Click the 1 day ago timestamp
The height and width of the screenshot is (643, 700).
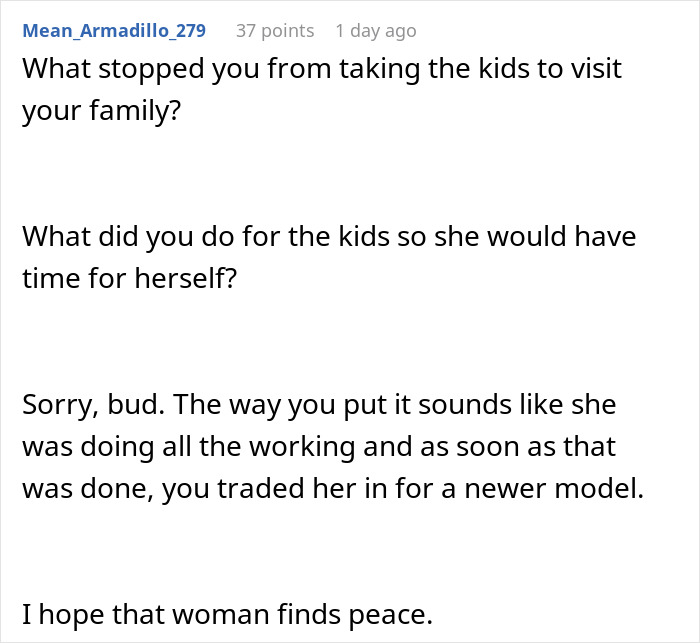376,31
